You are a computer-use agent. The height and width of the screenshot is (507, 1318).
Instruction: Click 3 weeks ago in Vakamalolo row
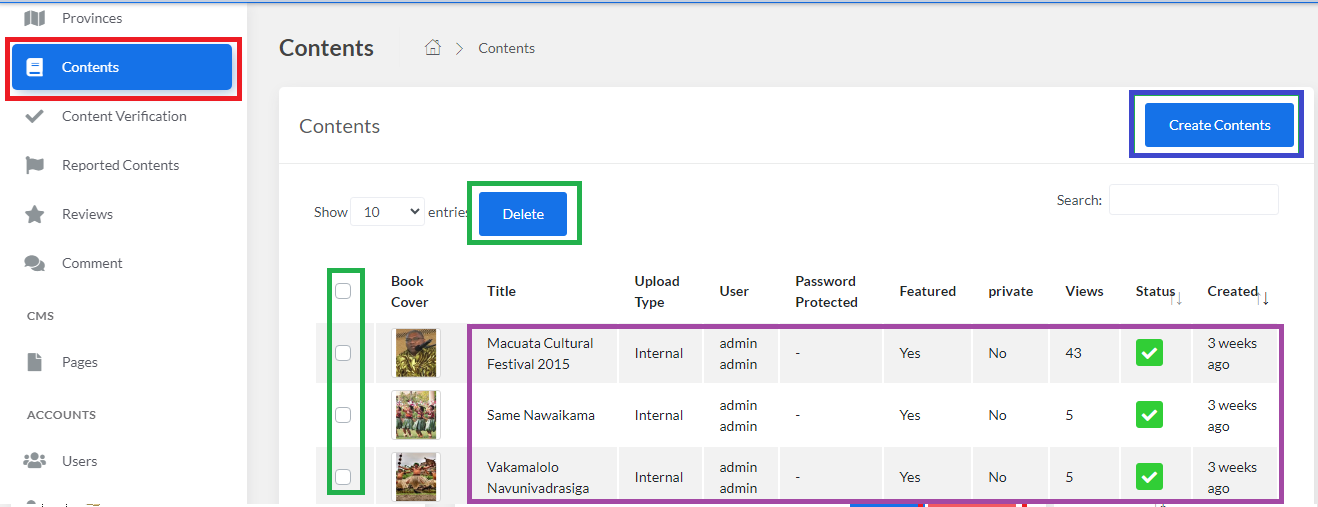[x=1232, y=477]
